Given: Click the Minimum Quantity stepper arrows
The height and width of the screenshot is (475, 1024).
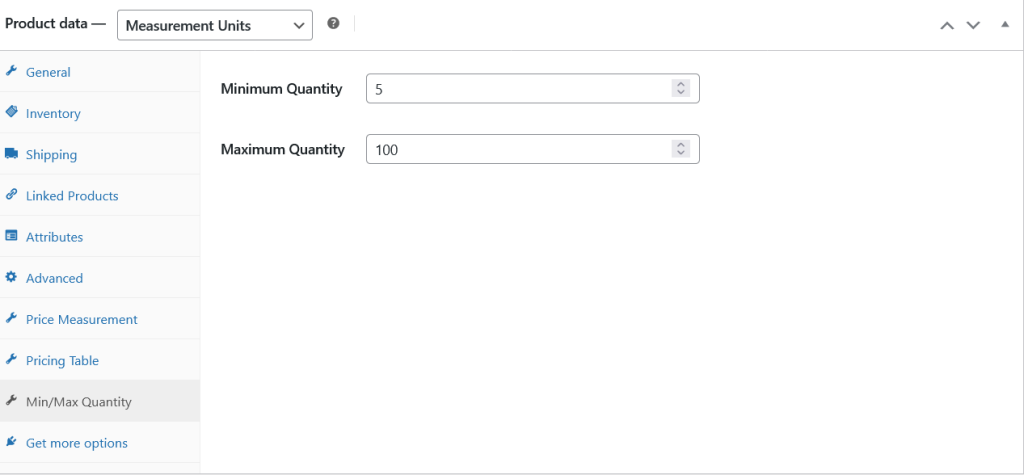Looking at the screenshot, I should [681, 89].
